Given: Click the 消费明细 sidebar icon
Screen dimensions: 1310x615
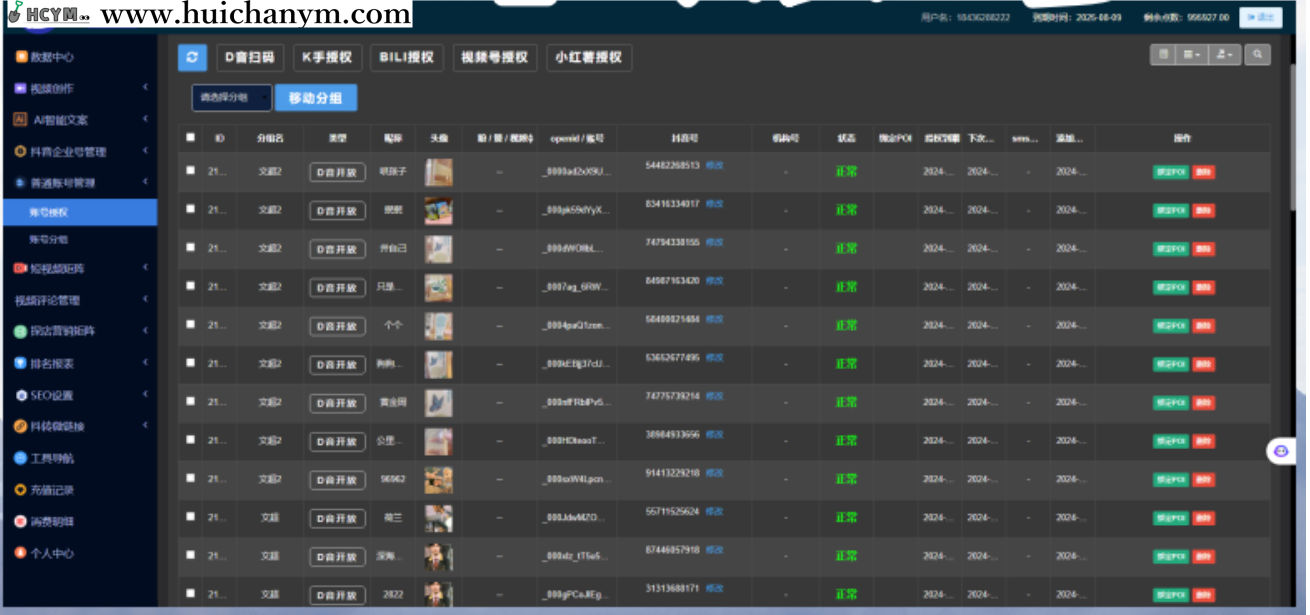Looking at the screenshot, I should pos(20,521).
